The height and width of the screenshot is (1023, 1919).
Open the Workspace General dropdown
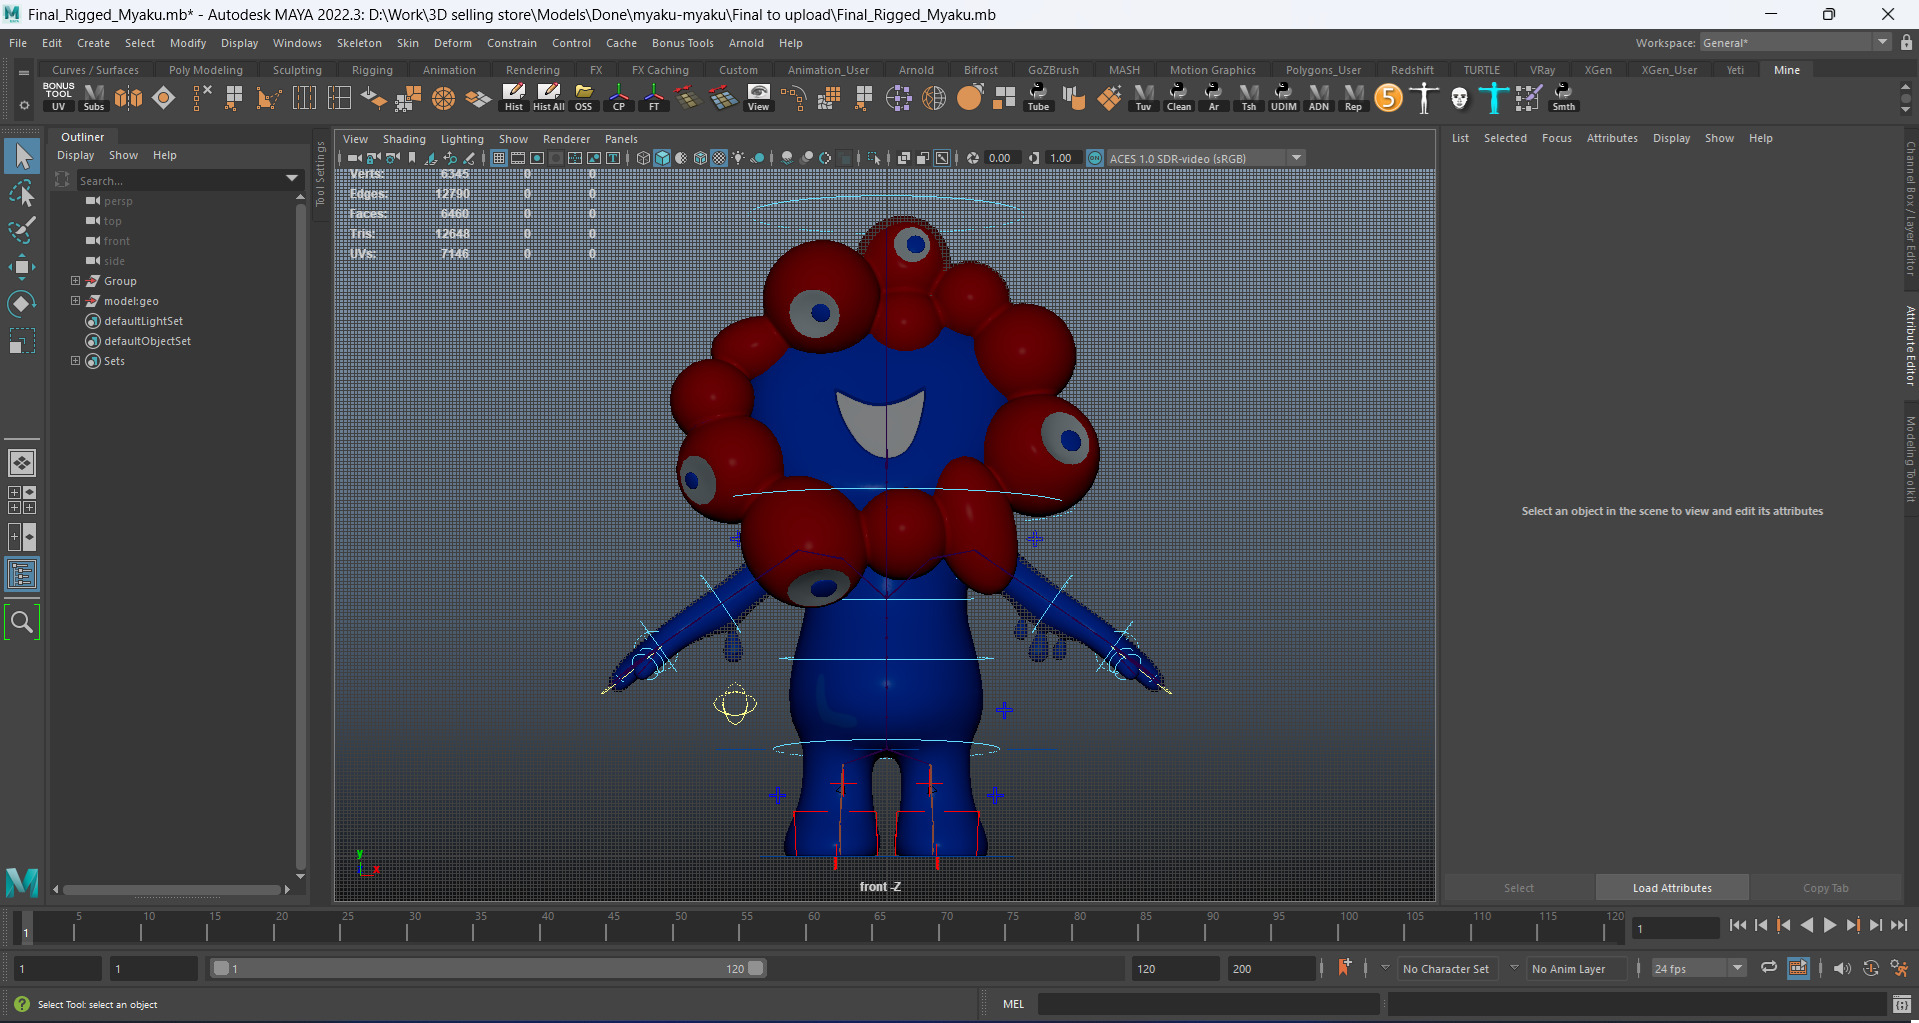point(1795,42)
